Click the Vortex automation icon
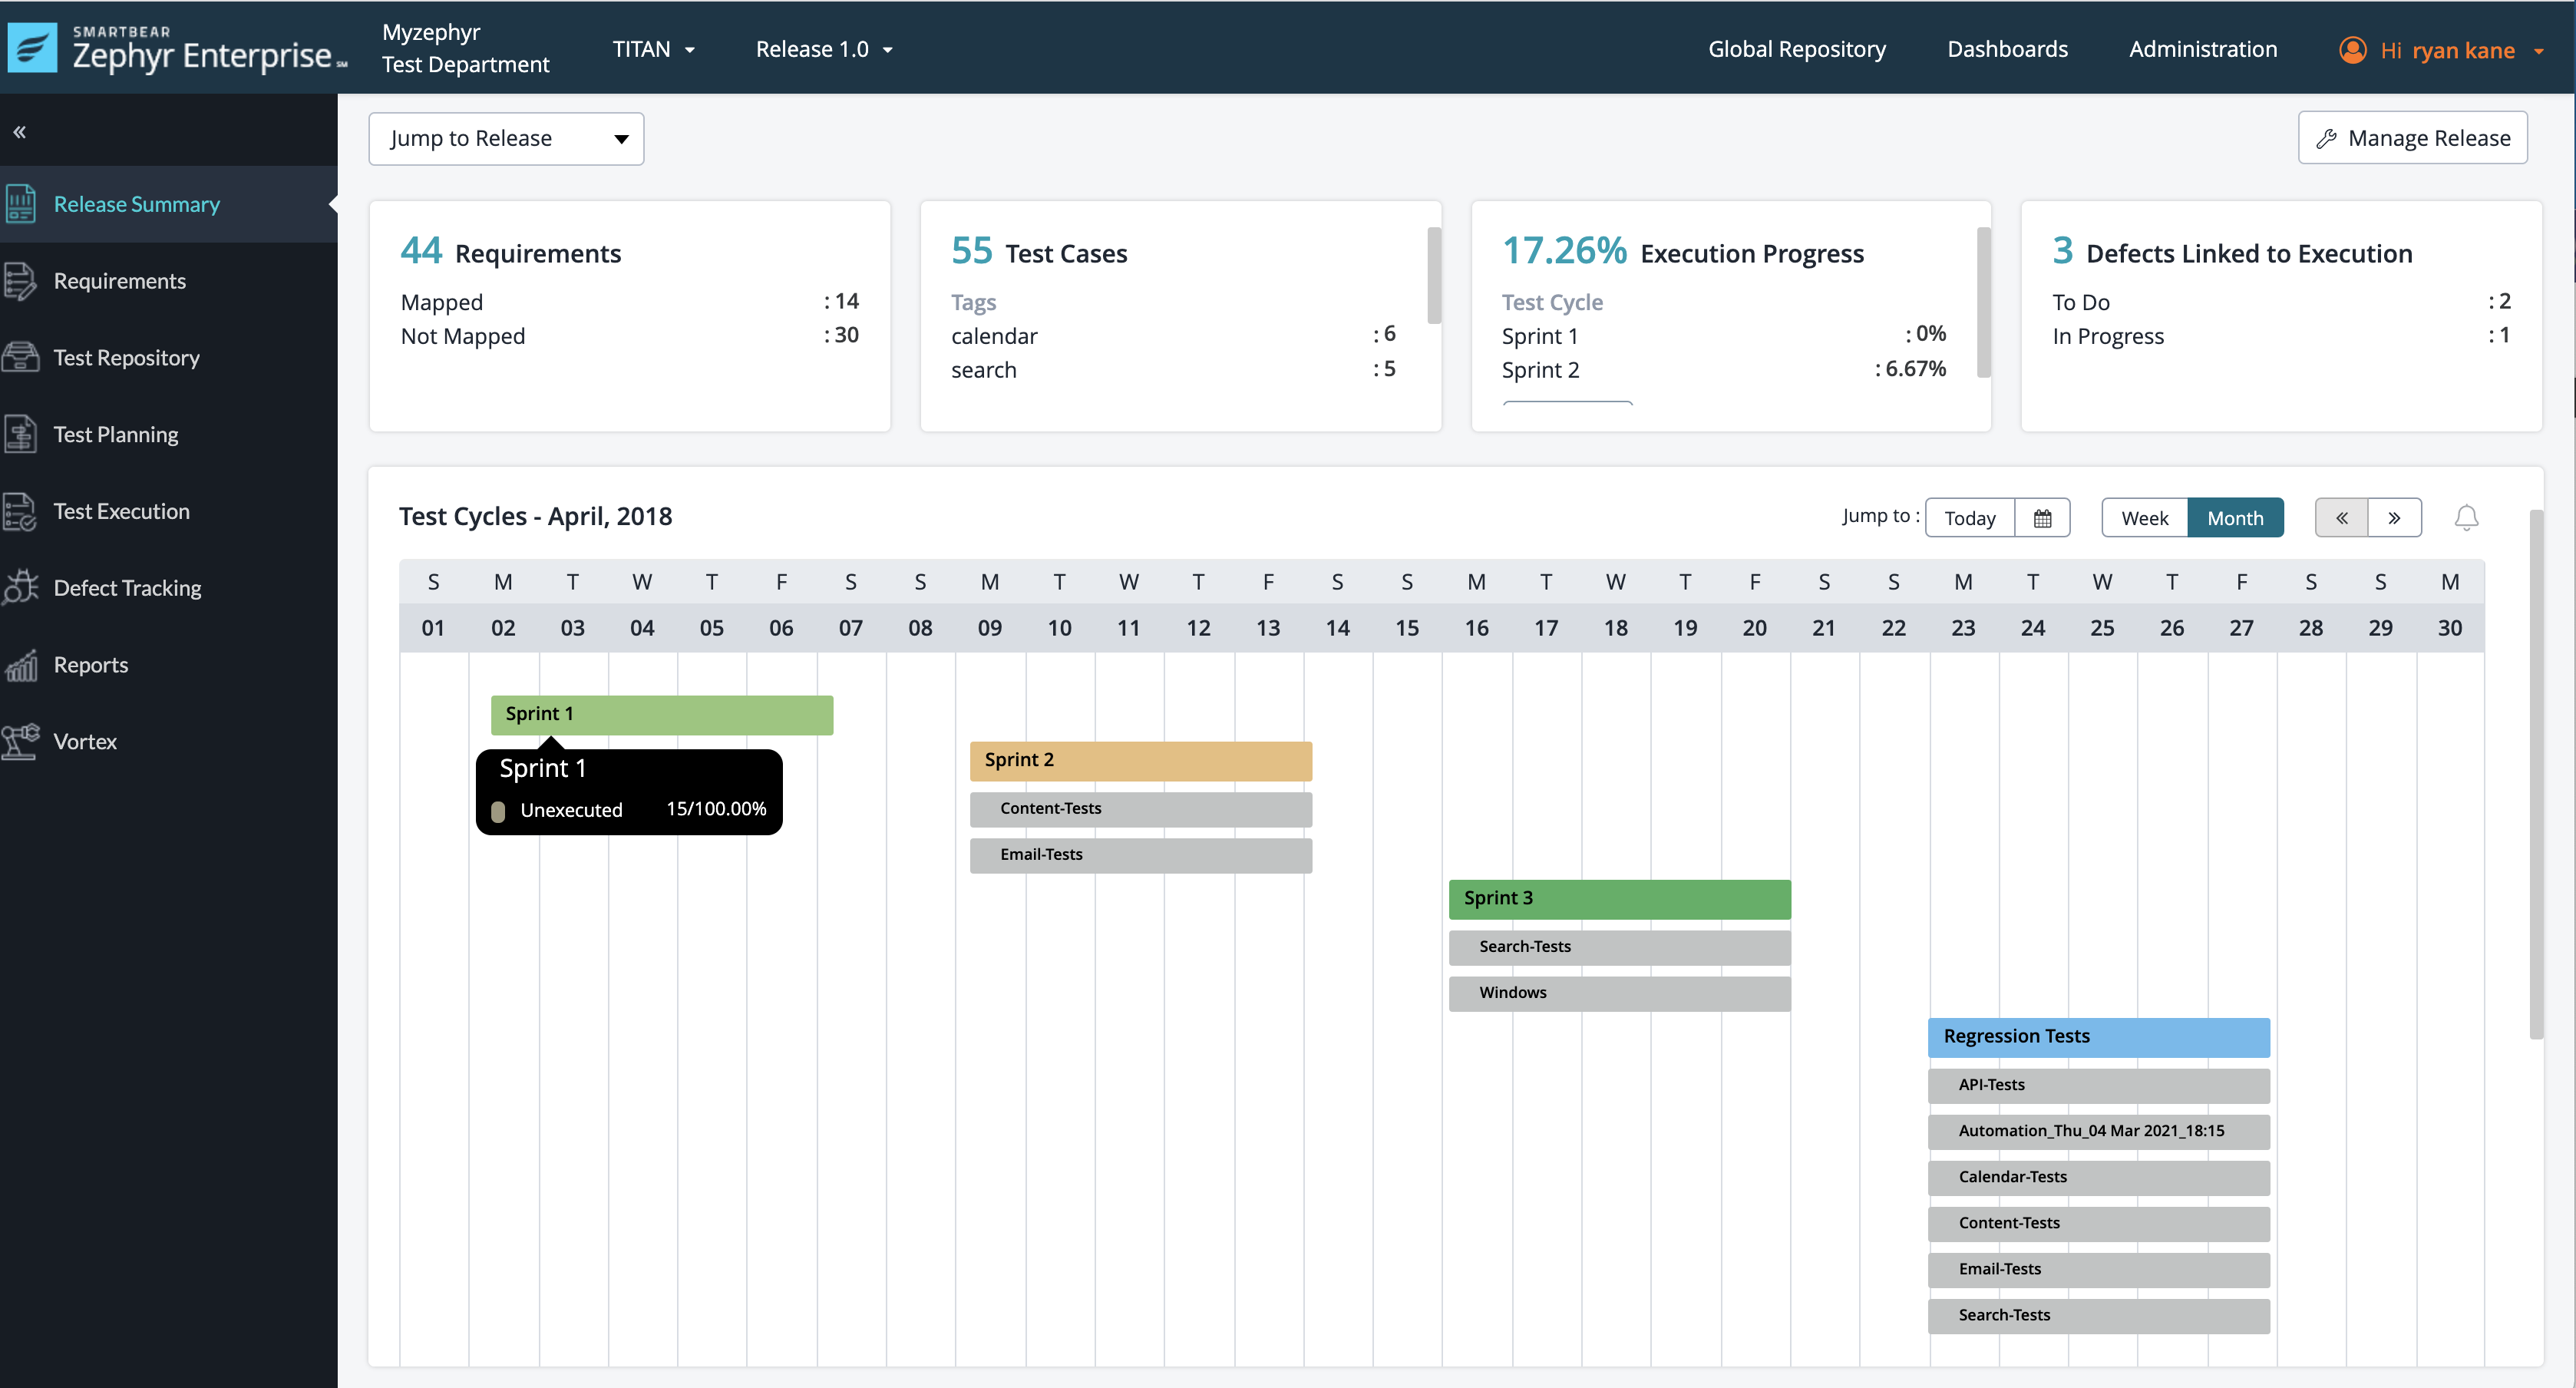2576x1388 pixels. [x=21, y=741]
